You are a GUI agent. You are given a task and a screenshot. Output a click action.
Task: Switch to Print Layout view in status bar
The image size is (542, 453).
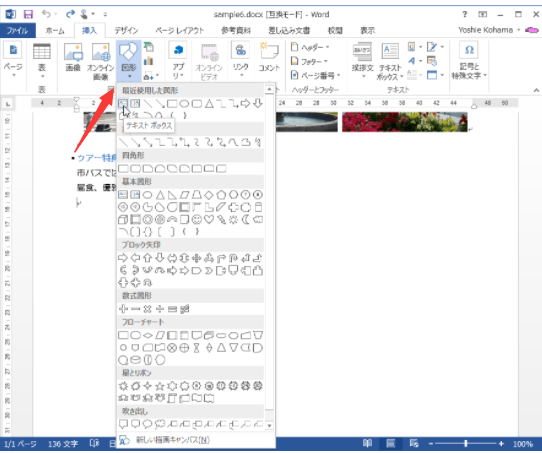point(391,443)
